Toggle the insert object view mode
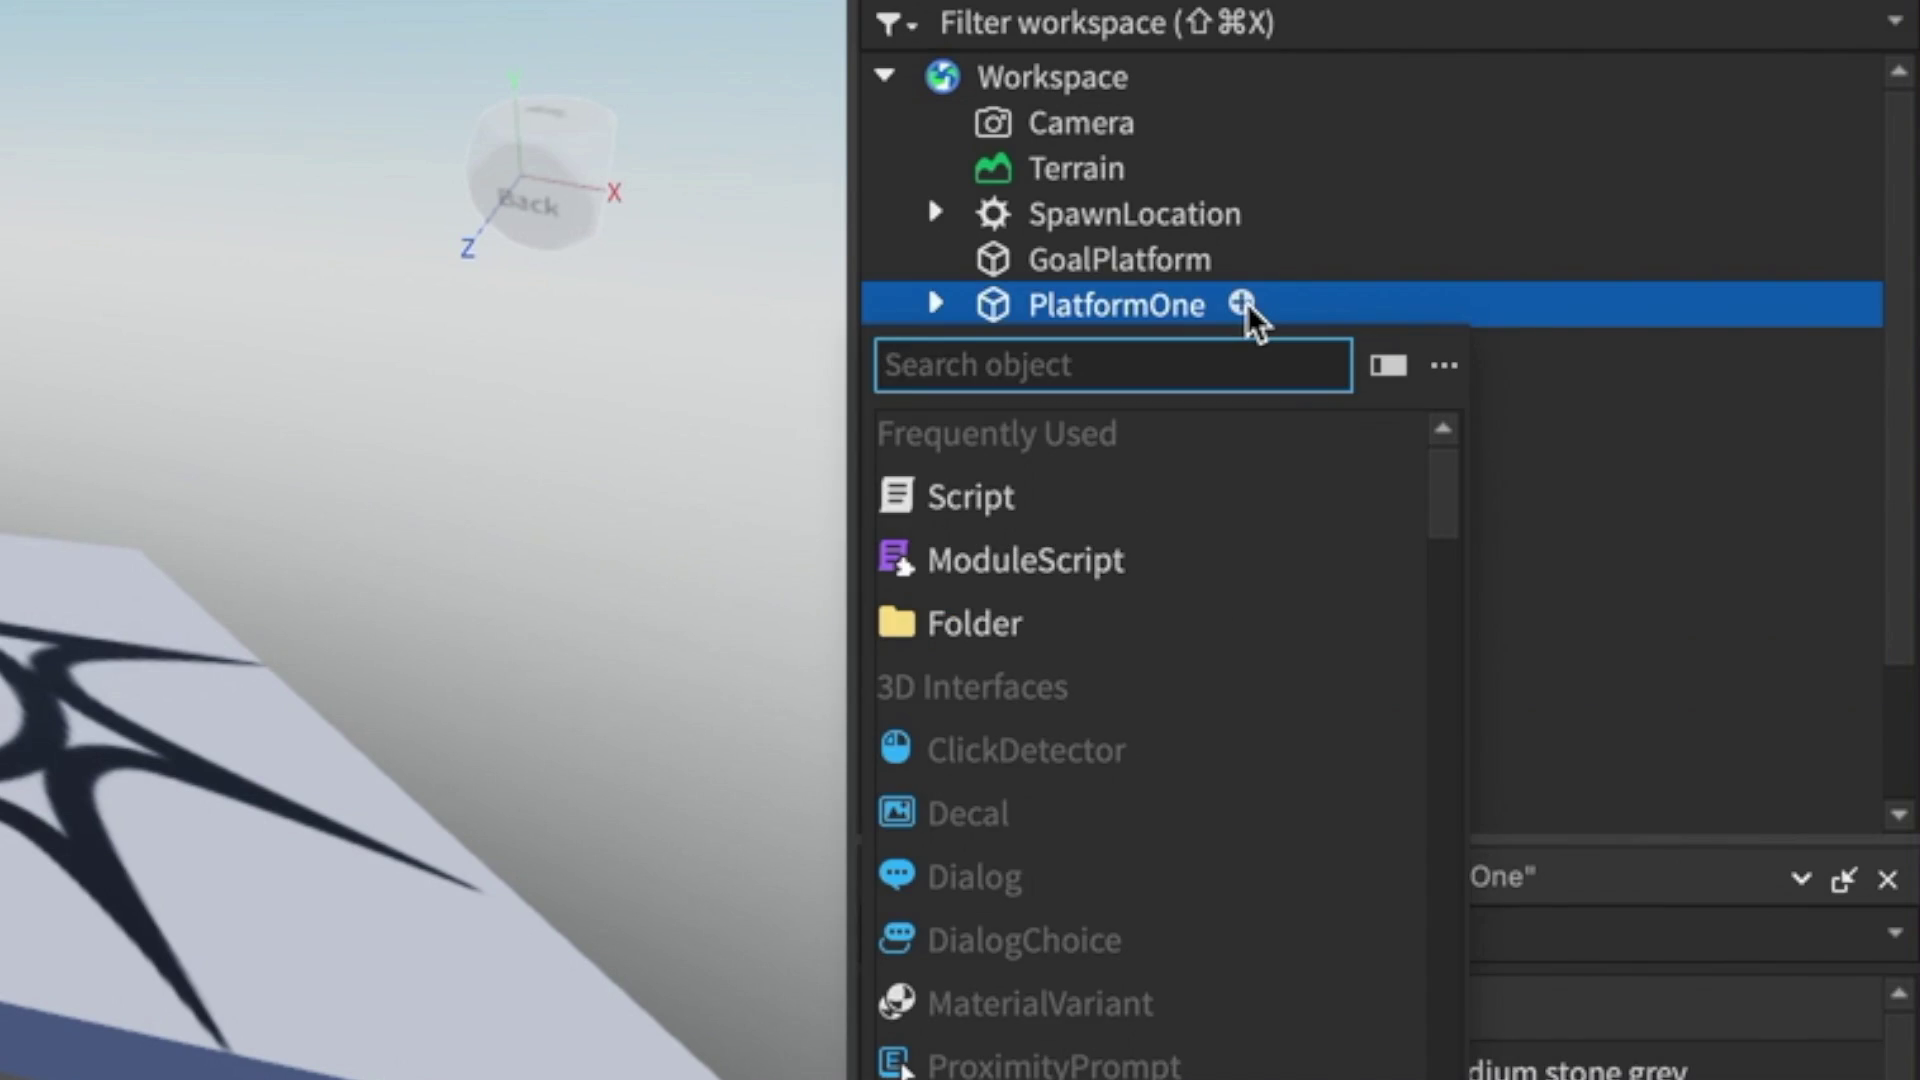The image size is (1920, 1080). point(1388,366)
